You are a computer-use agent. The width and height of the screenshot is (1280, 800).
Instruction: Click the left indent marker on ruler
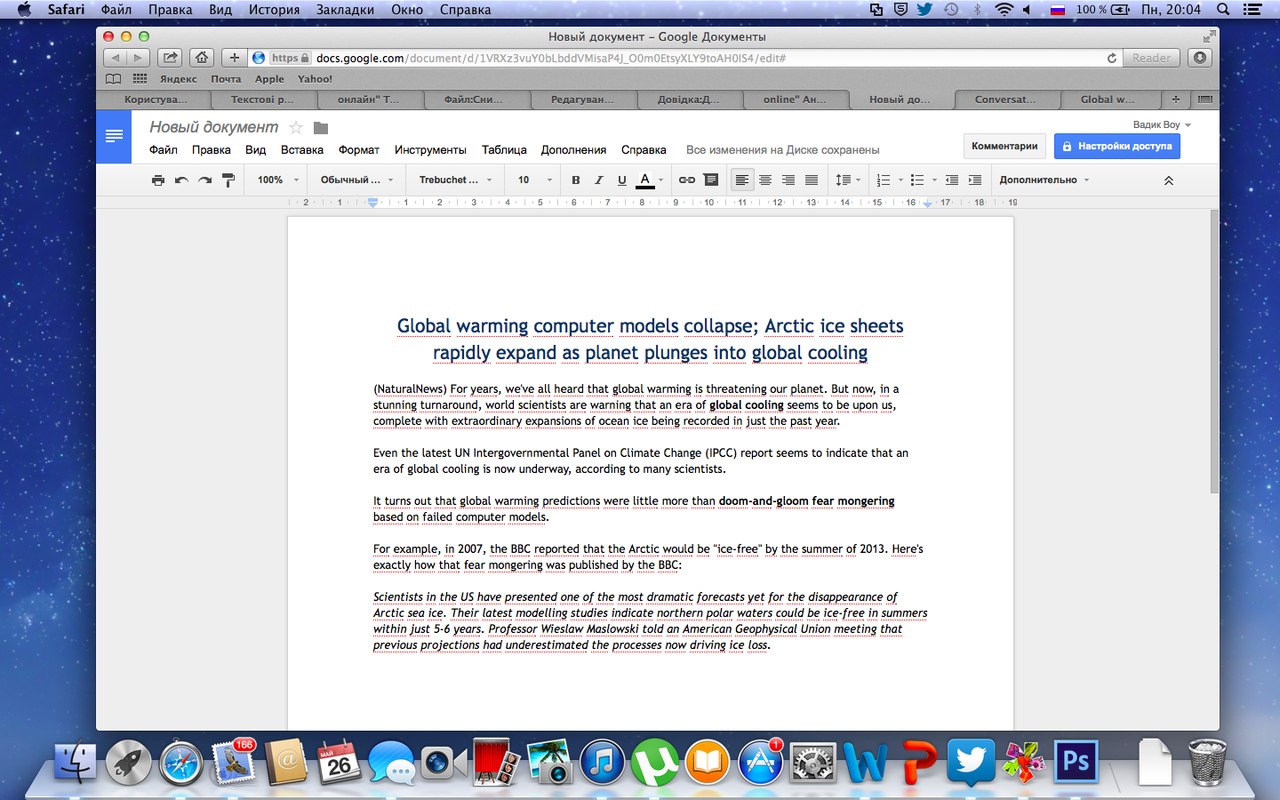coord(372,202)
